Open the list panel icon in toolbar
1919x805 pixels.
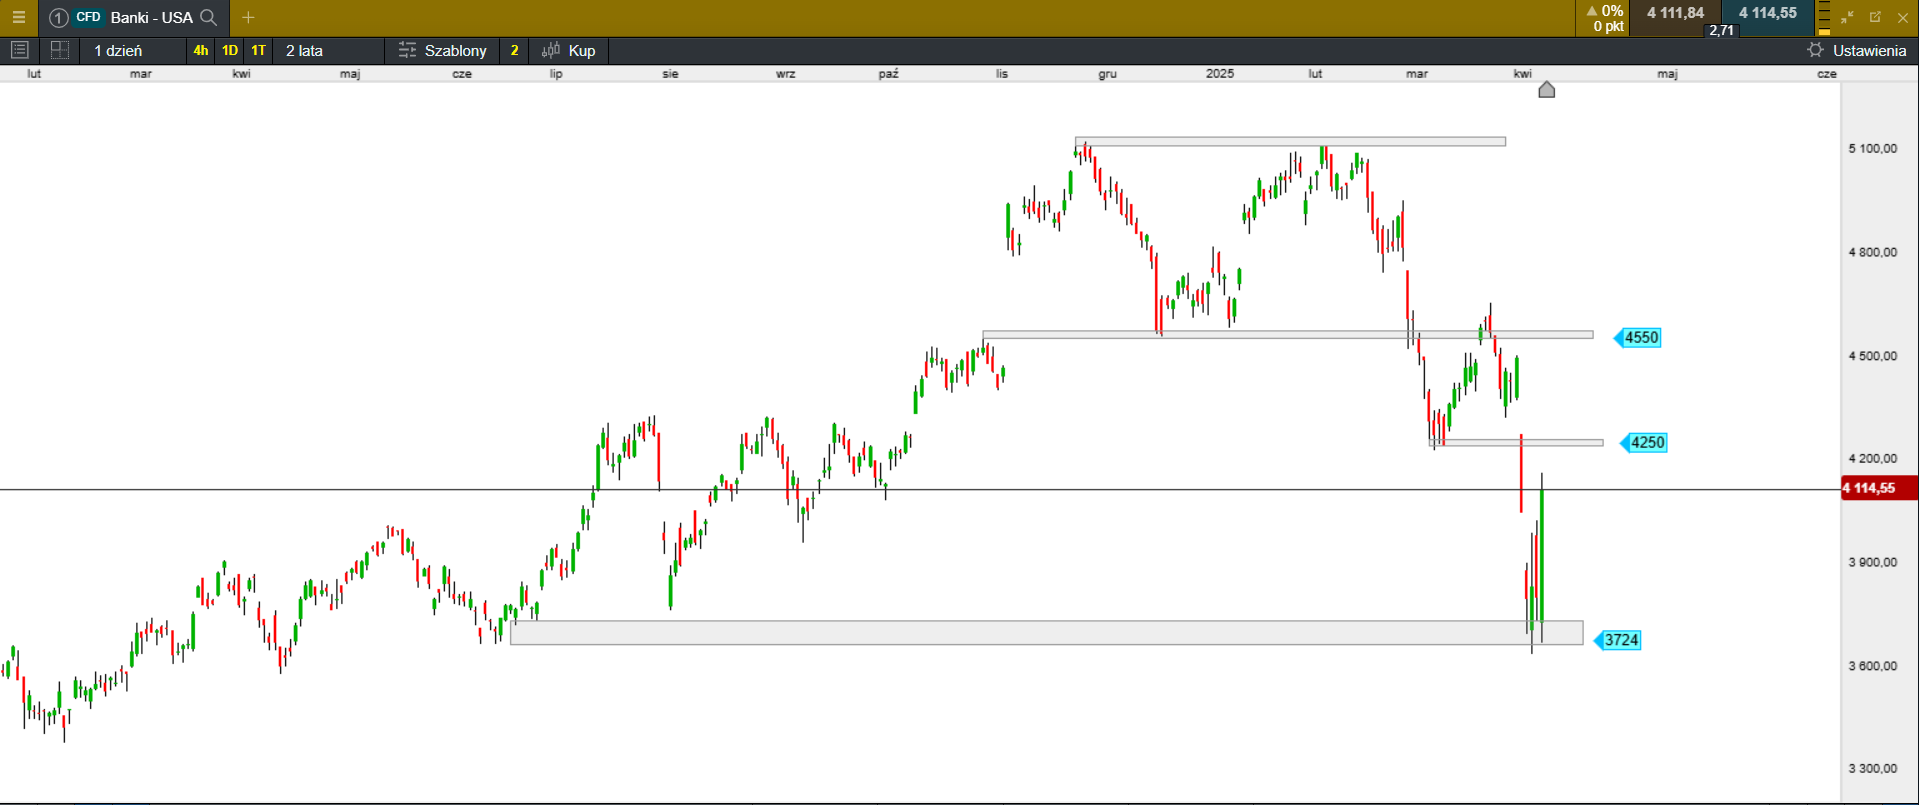19,50
